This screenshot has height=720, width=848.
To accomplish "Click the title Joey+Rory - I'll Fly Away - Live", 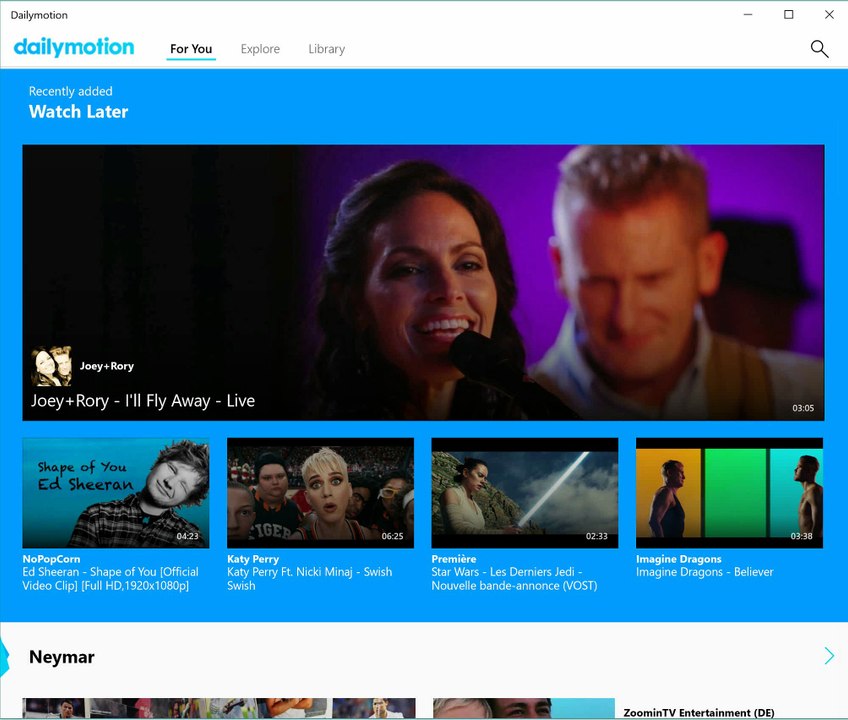I will click(143, 401).
